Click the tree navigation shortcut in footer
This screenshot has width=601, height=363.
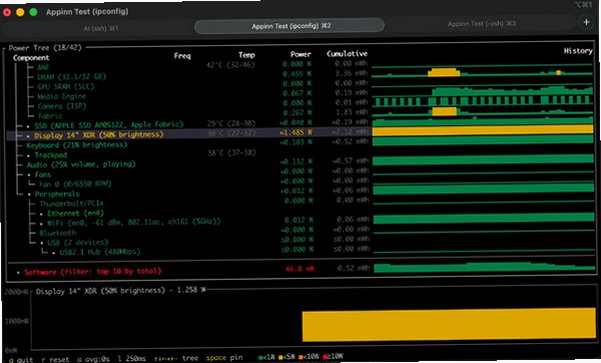[176, 358]
